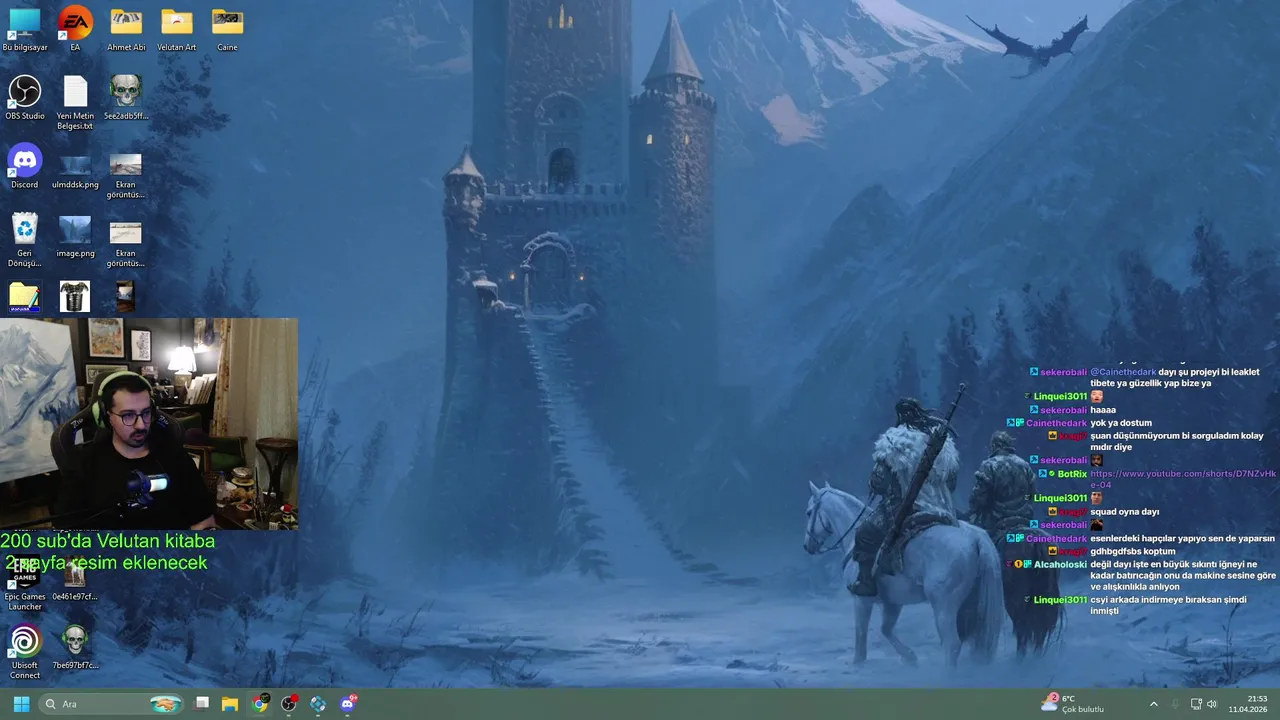The width and height of the screenshot is (1280, 720).
Task: Select the 5ee2adb5ff skull image file
Action: coord(126,98)
